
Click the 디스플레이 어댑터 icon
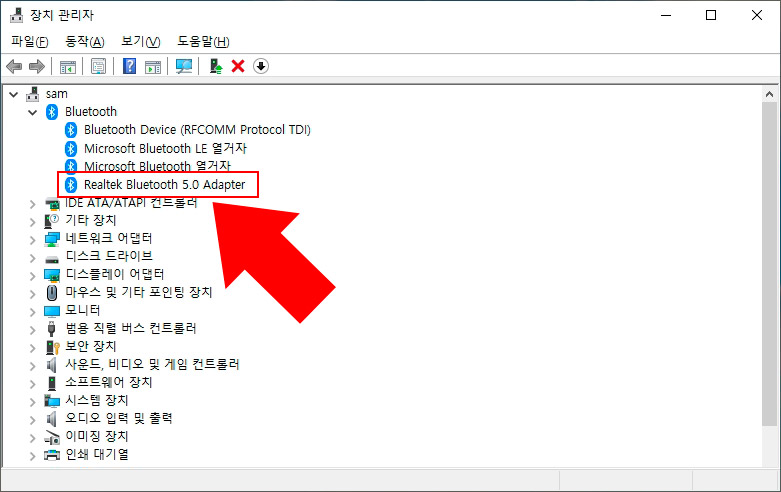pyautogui.click(x=52, y=275)
